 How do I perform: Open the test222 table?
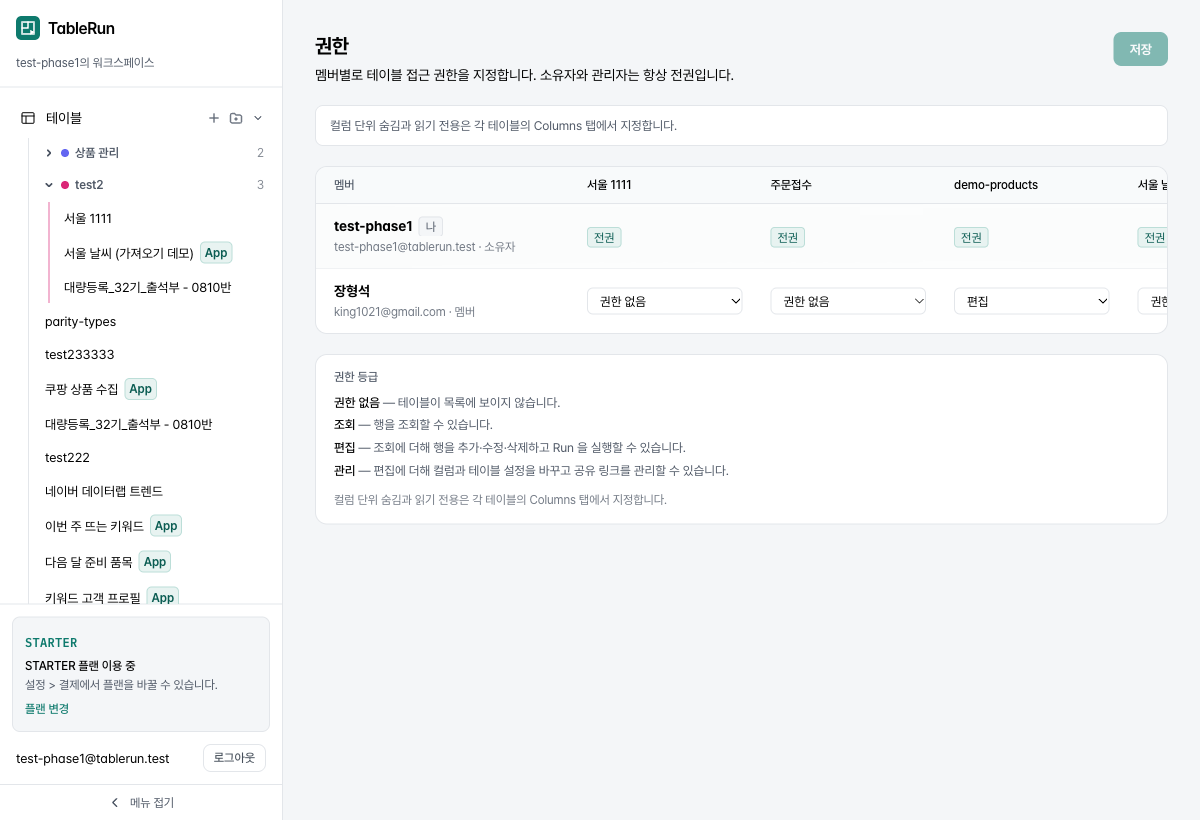click(67, 457)
